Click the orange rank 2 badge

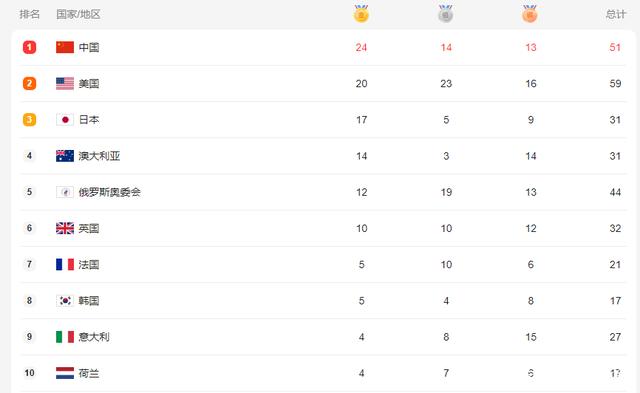(x=29, y=84)
